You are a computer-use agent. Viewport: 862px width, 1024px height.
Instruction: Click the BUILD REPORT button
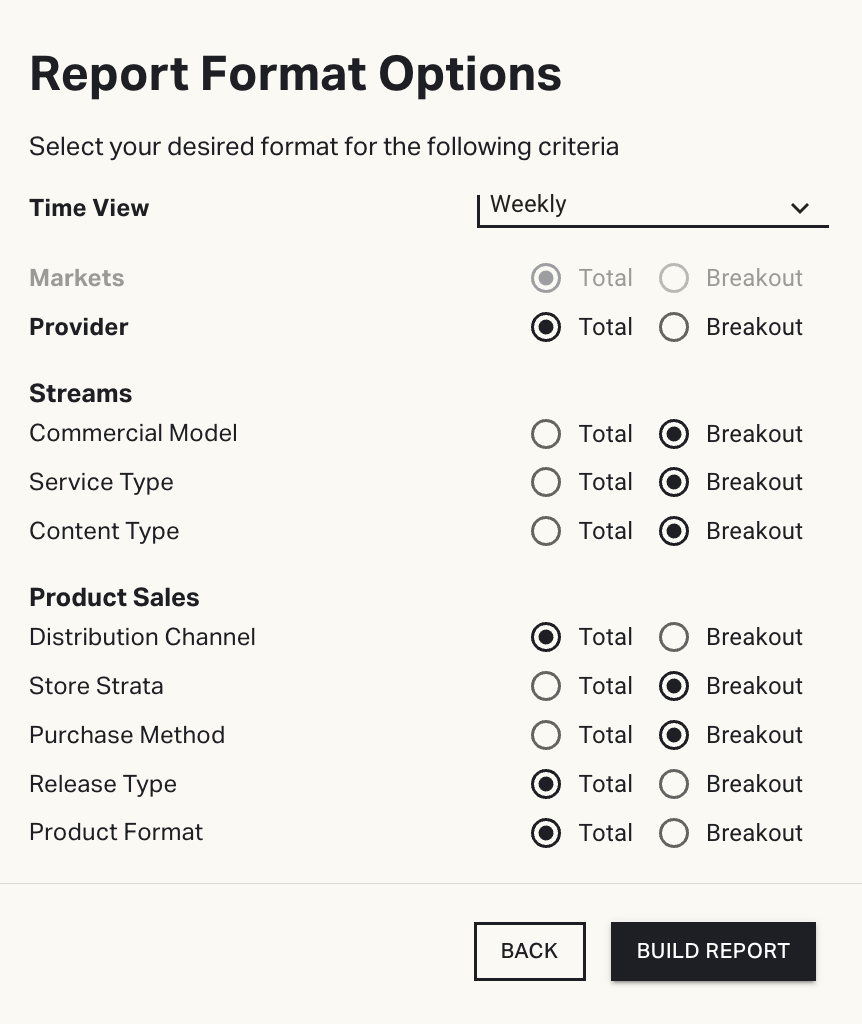(x=713, y=951)
